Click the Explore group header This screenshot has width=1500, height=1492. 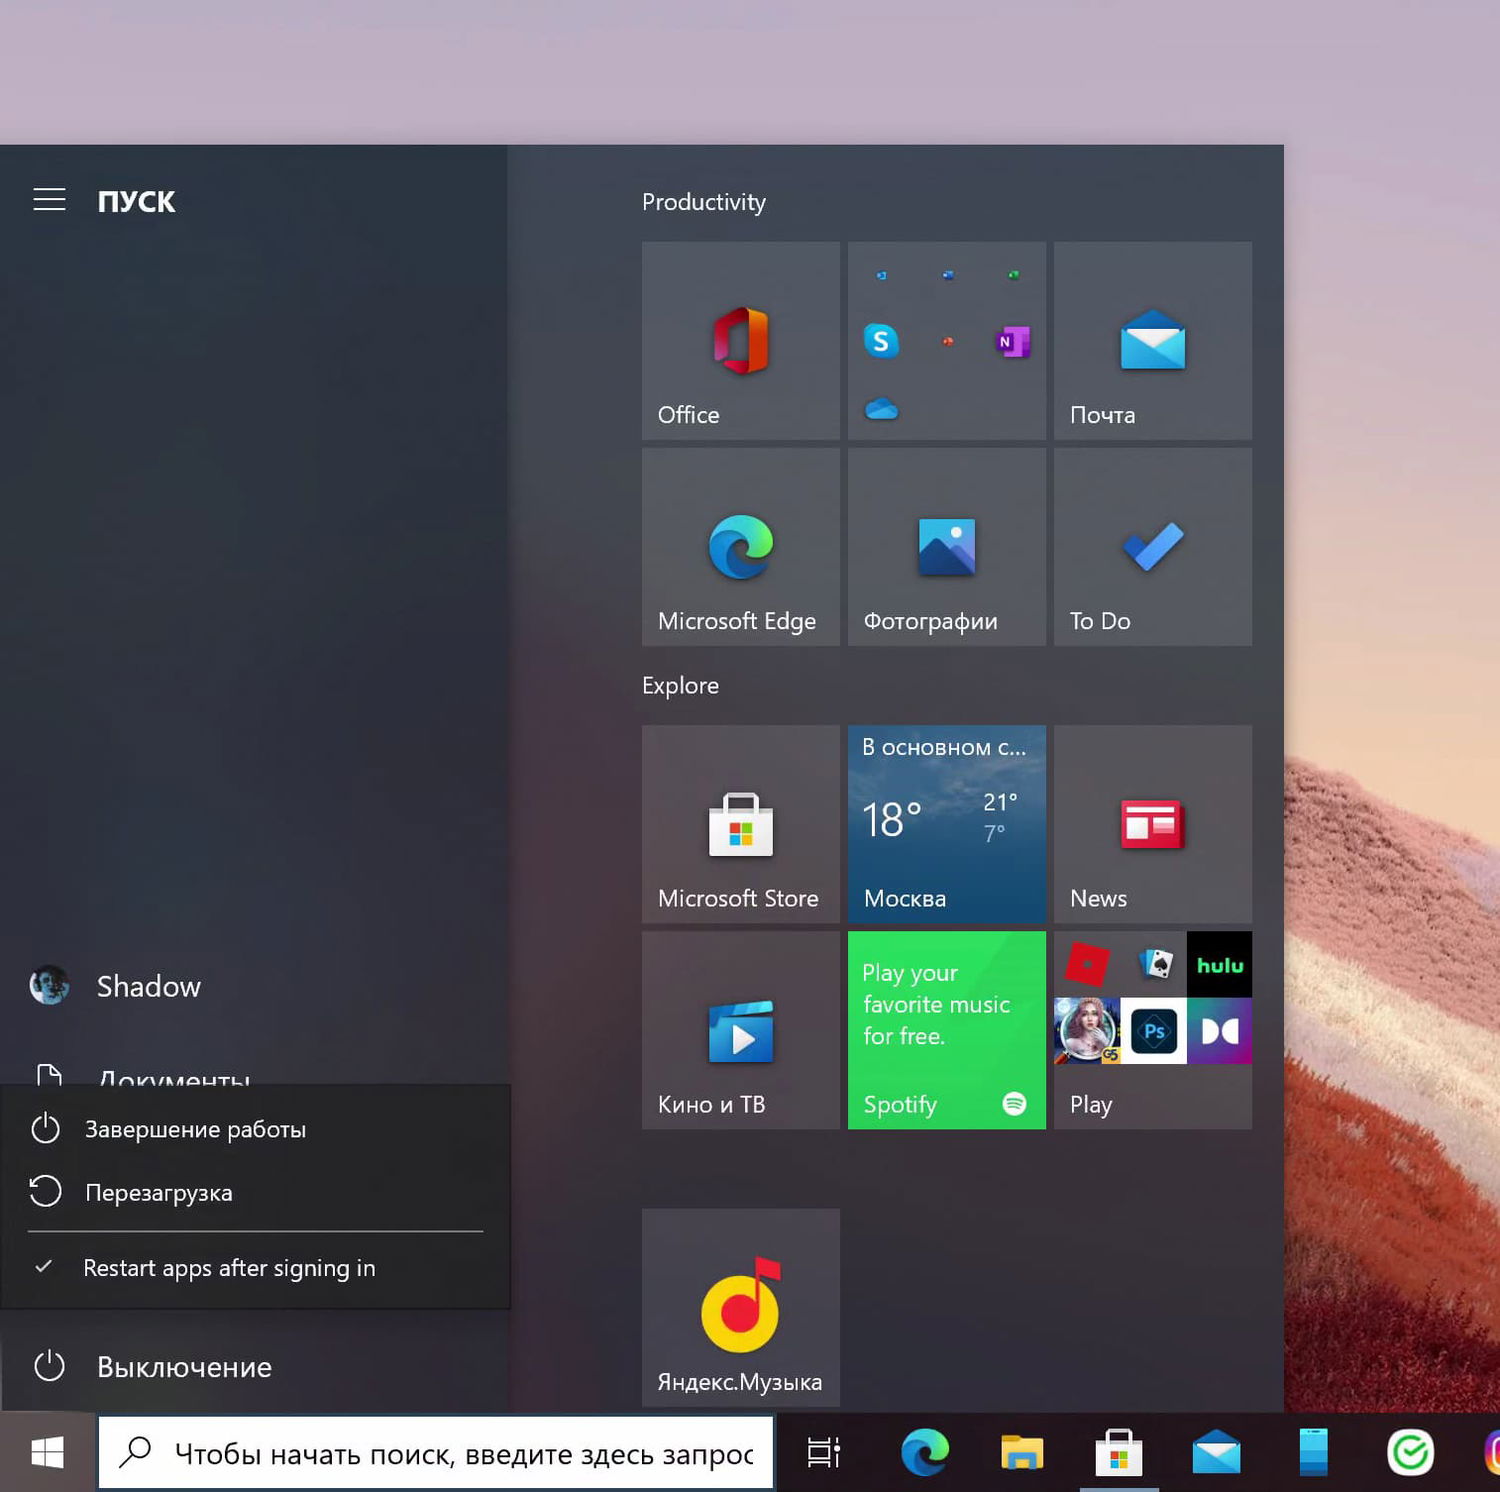pyautogui.click(x=680, y=685)
